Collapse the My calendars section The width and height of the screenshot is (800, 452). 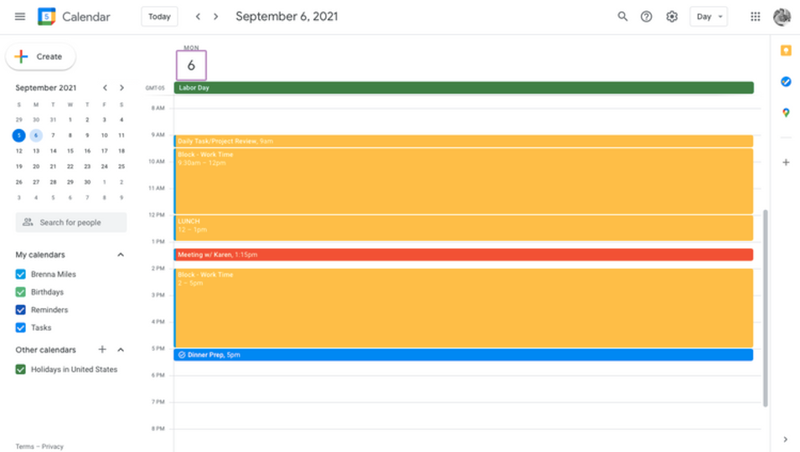tap(120, 255)
